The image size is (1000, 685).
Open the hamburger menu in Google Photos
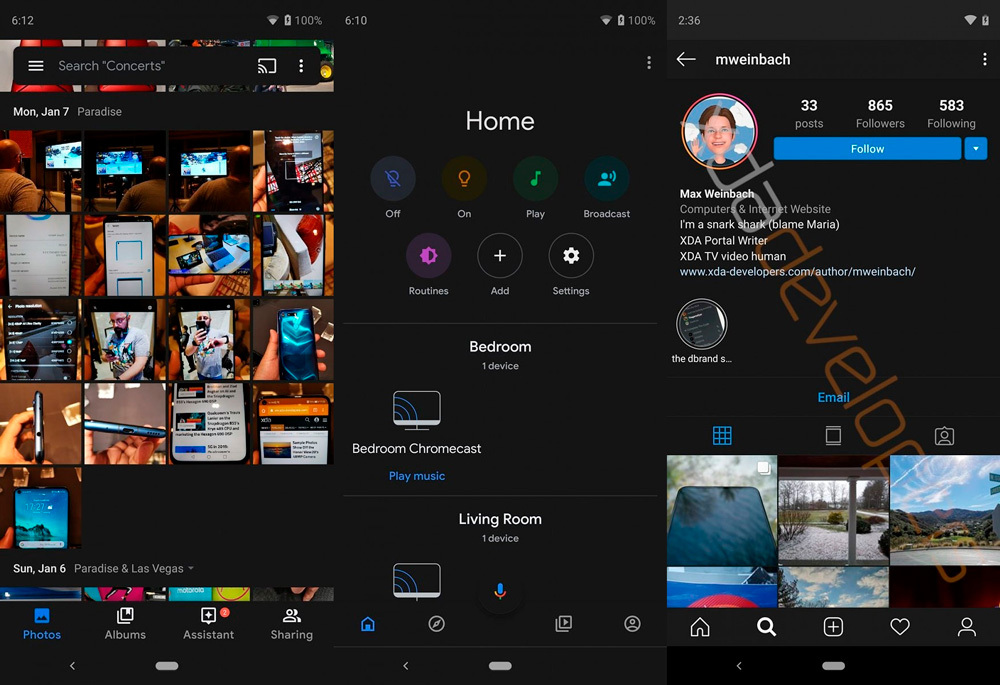point(36,66)
